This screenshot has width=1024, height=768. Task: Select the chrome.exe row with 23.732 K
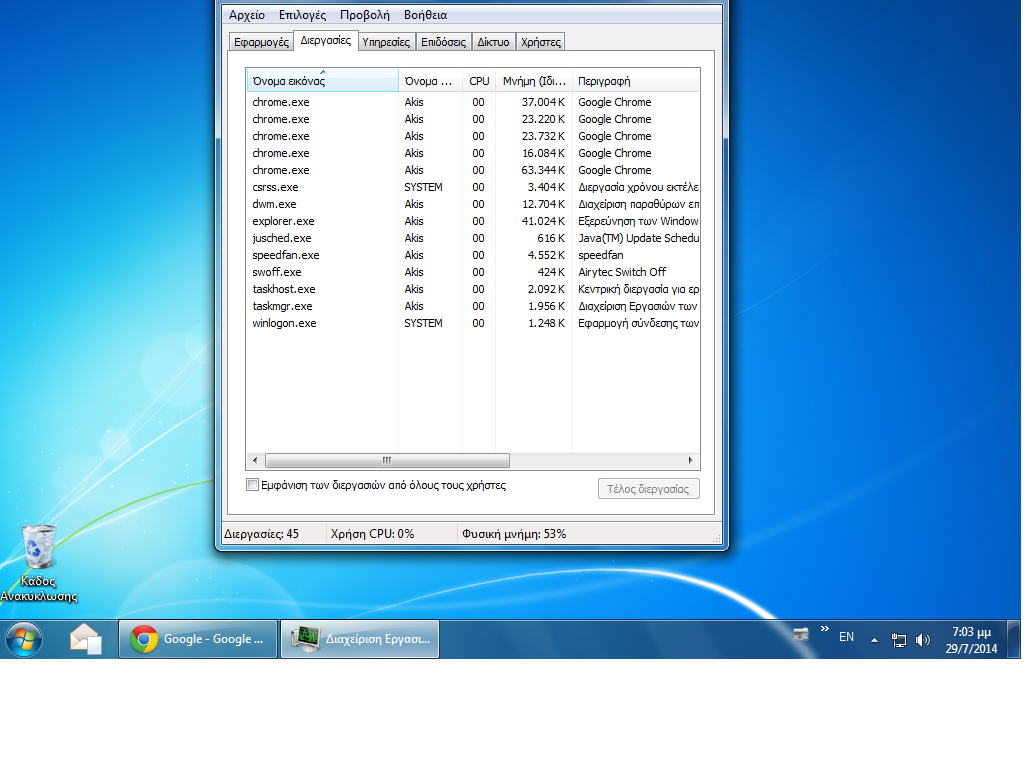(x=473, y=136)
